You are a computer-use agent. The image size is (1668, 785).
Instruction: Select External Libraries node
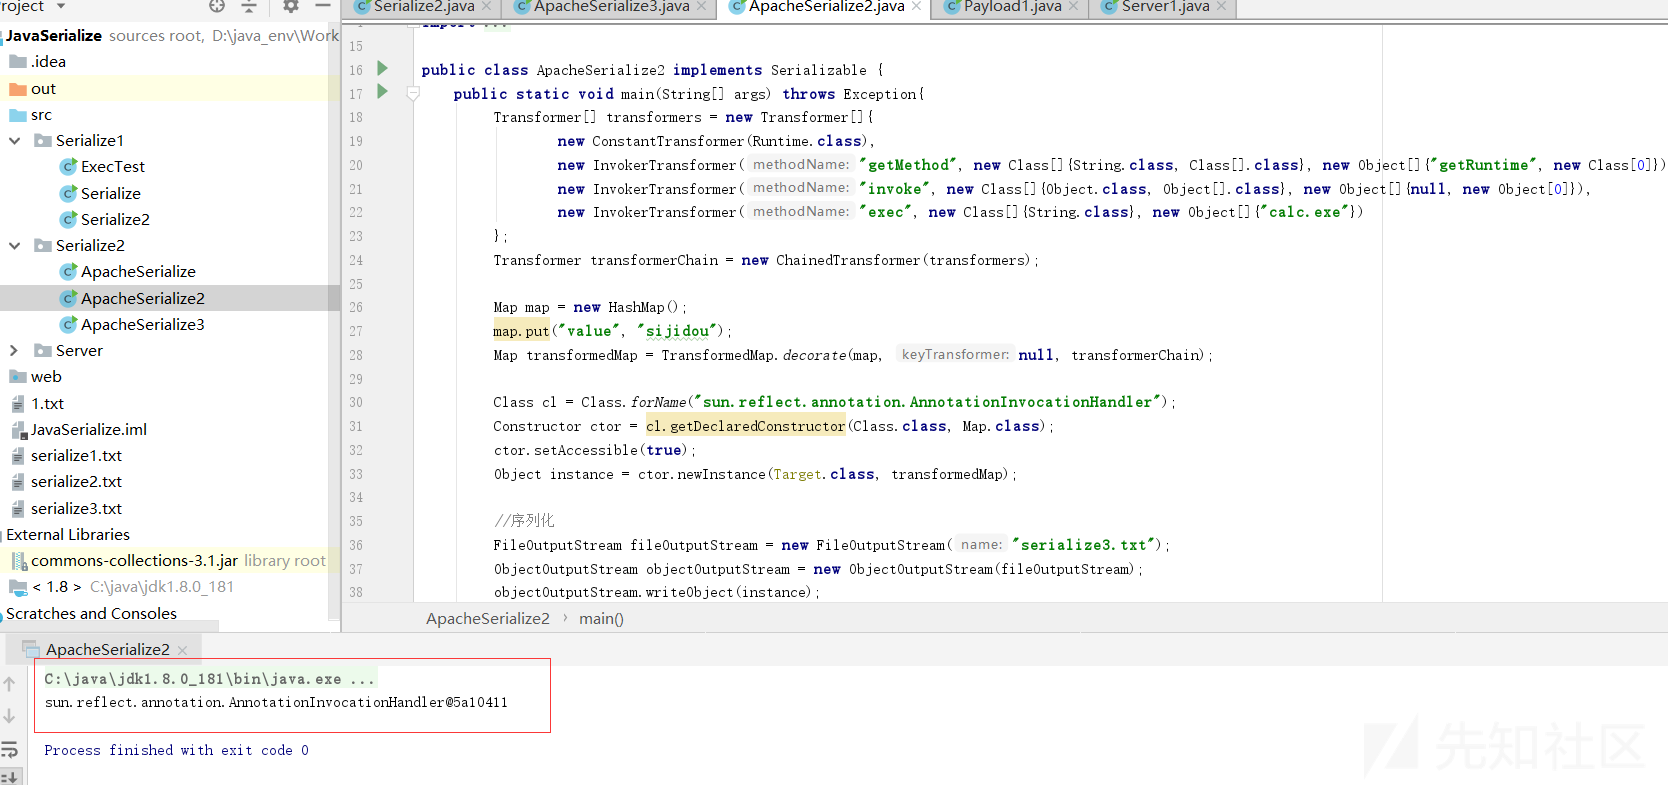(x=68, y=535)
